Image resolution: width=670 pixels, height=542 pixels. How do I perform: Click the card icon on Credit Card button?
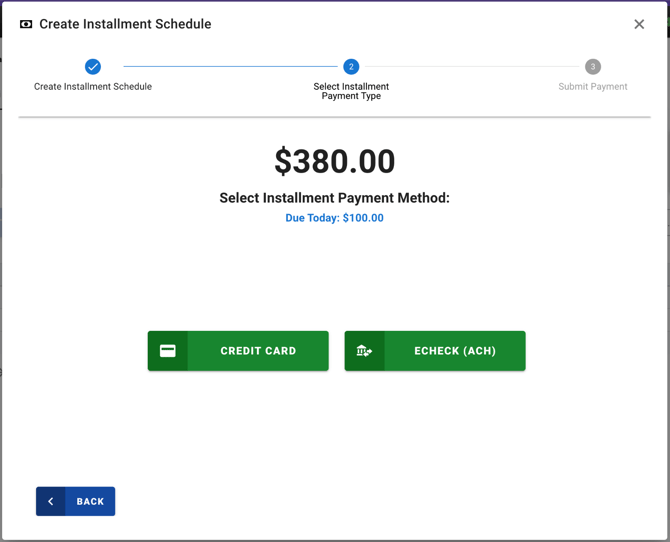click(x=168, y=351)
